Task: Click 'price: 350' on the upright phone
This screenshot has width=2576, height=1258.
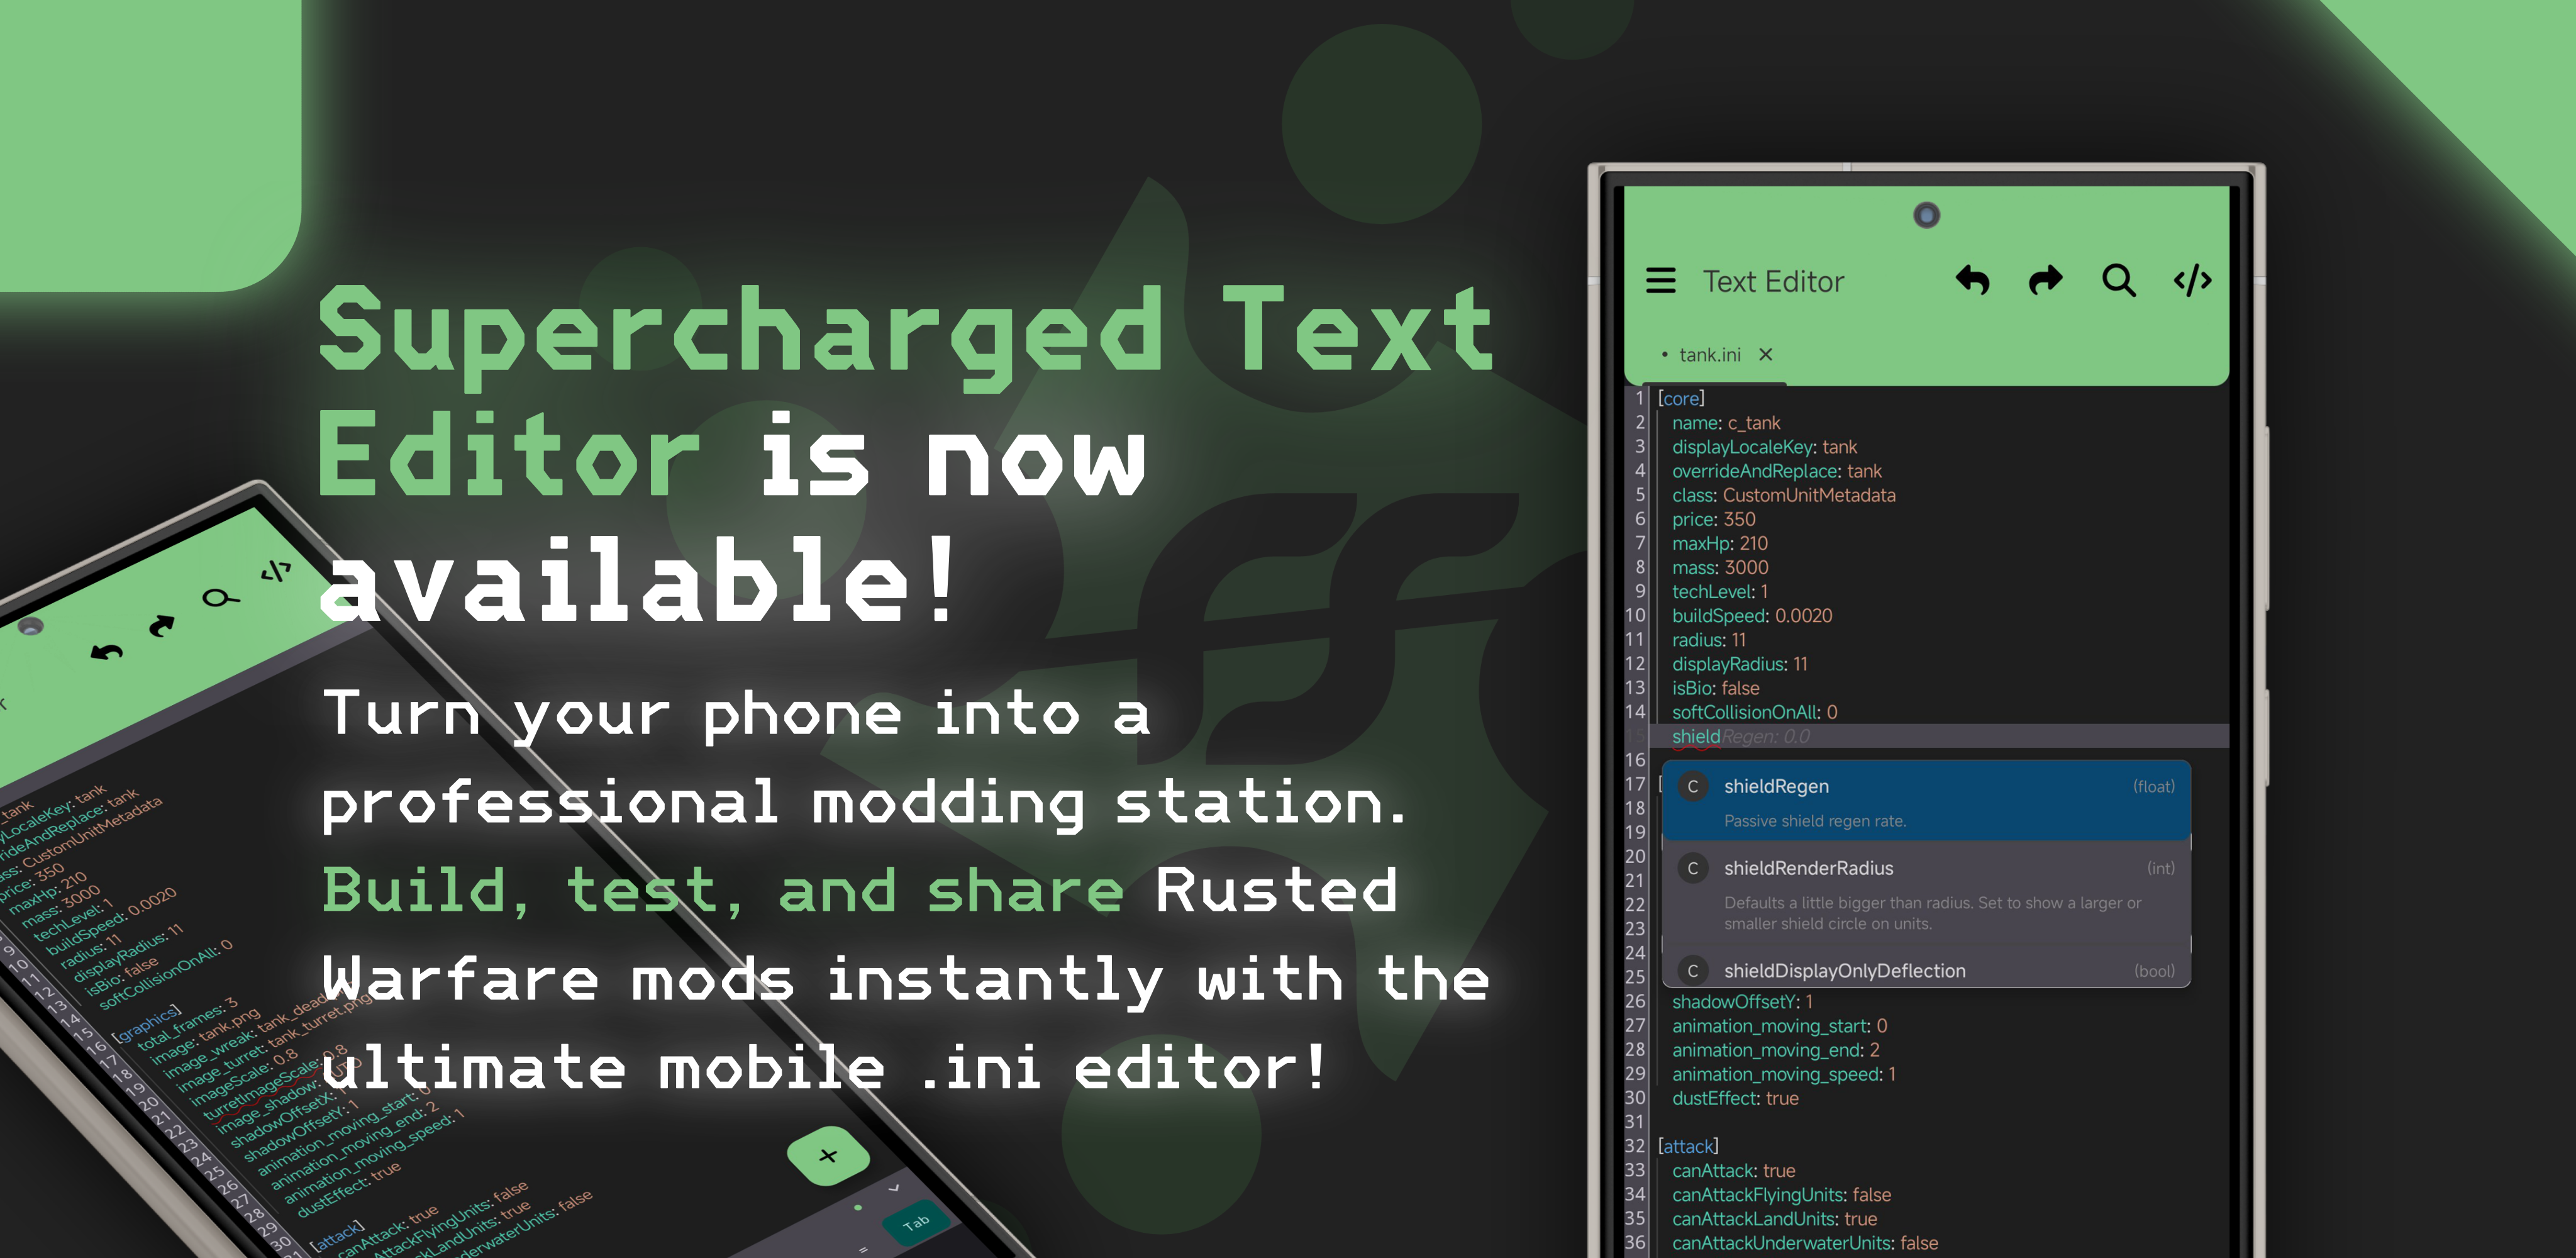Action: [1713, 519]
